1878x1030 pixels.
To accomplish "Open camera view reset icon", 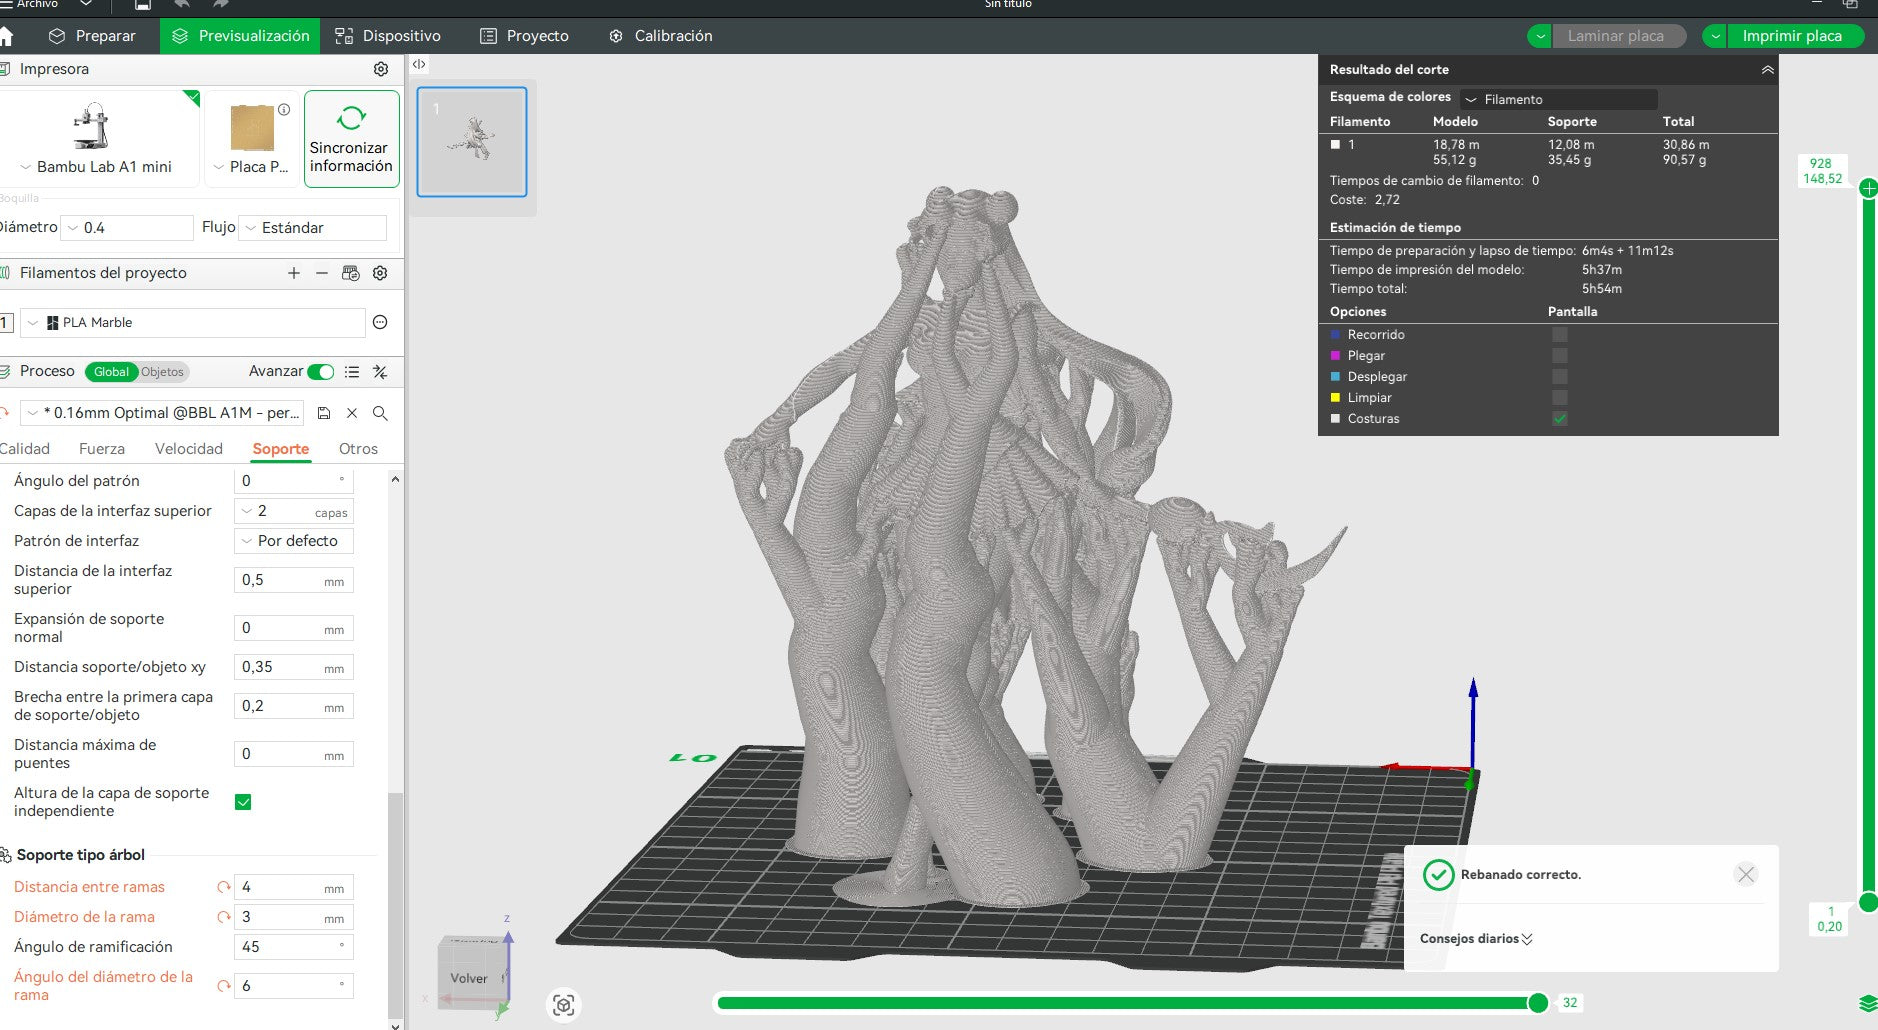I will 563,1005.
